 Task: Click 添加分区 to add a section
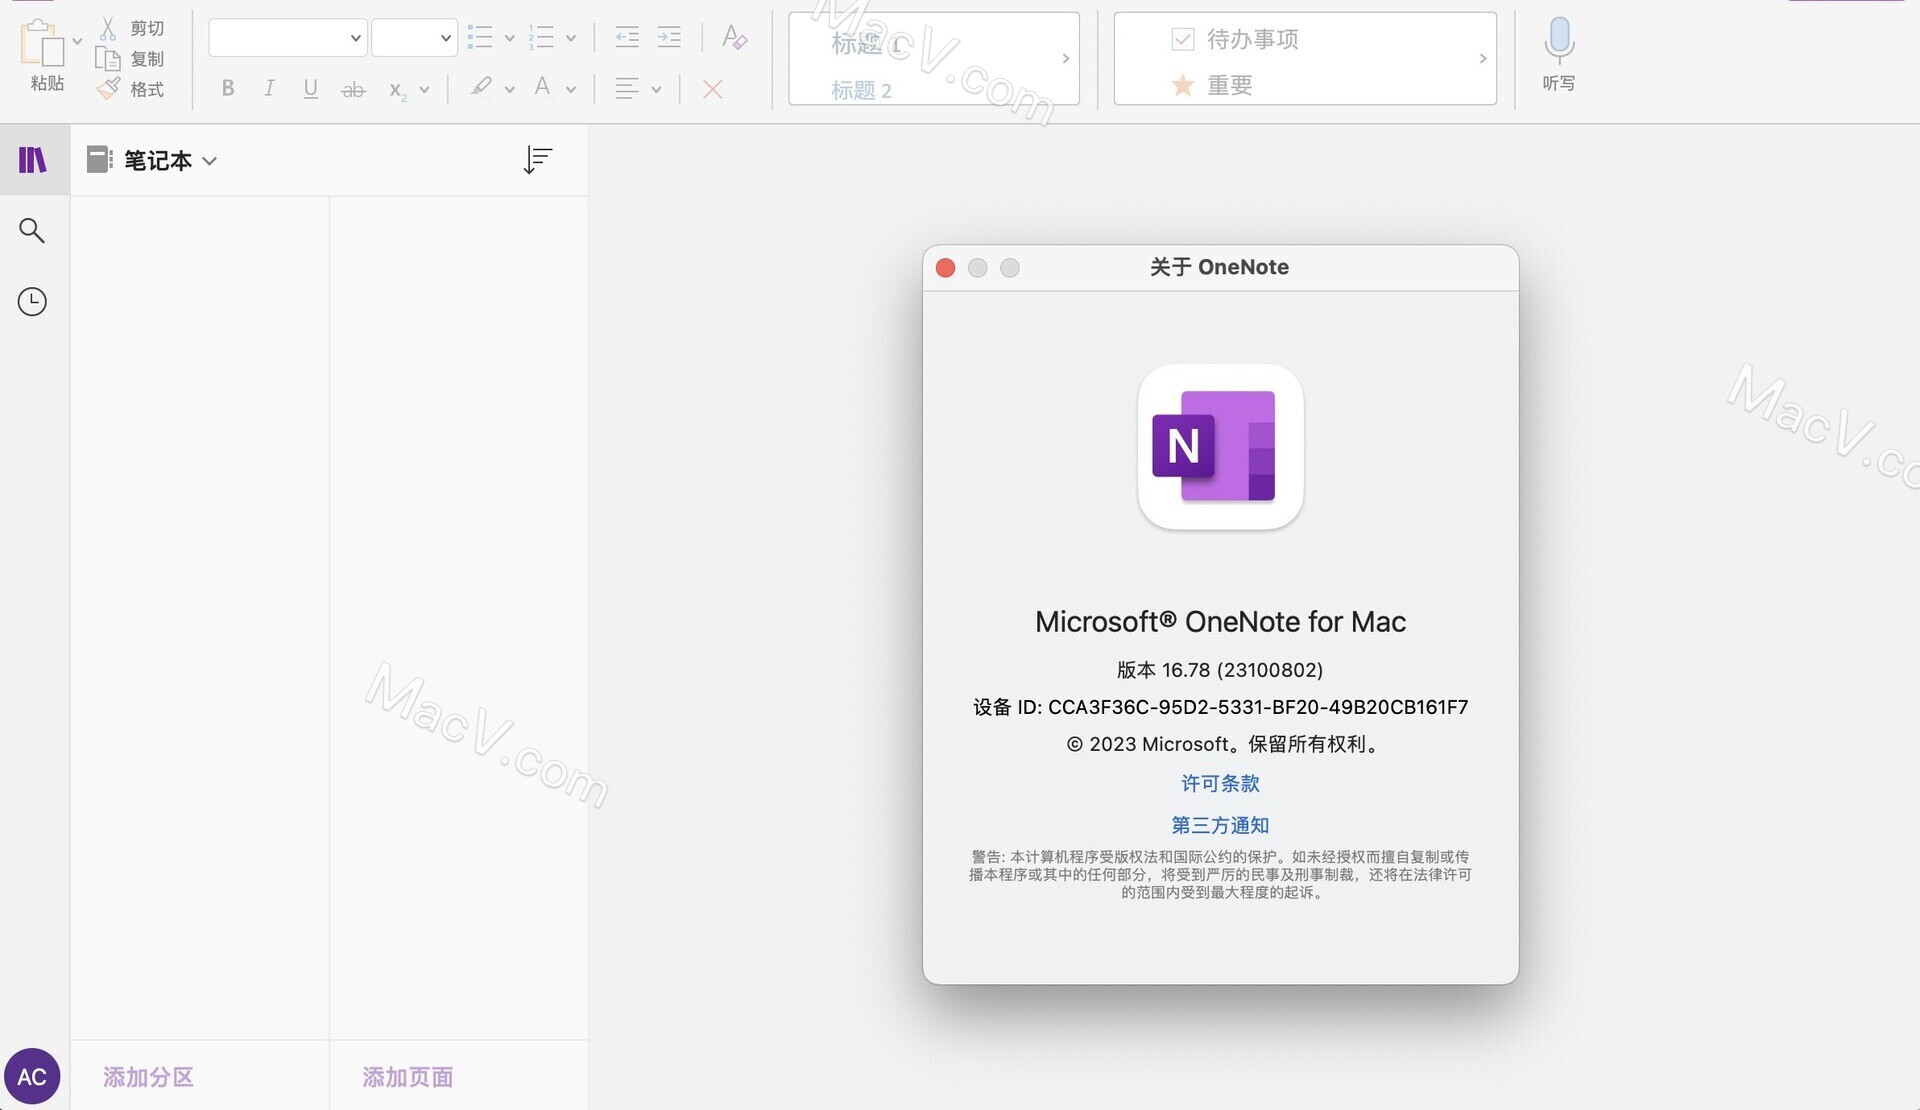click(x=148, y=1077)
